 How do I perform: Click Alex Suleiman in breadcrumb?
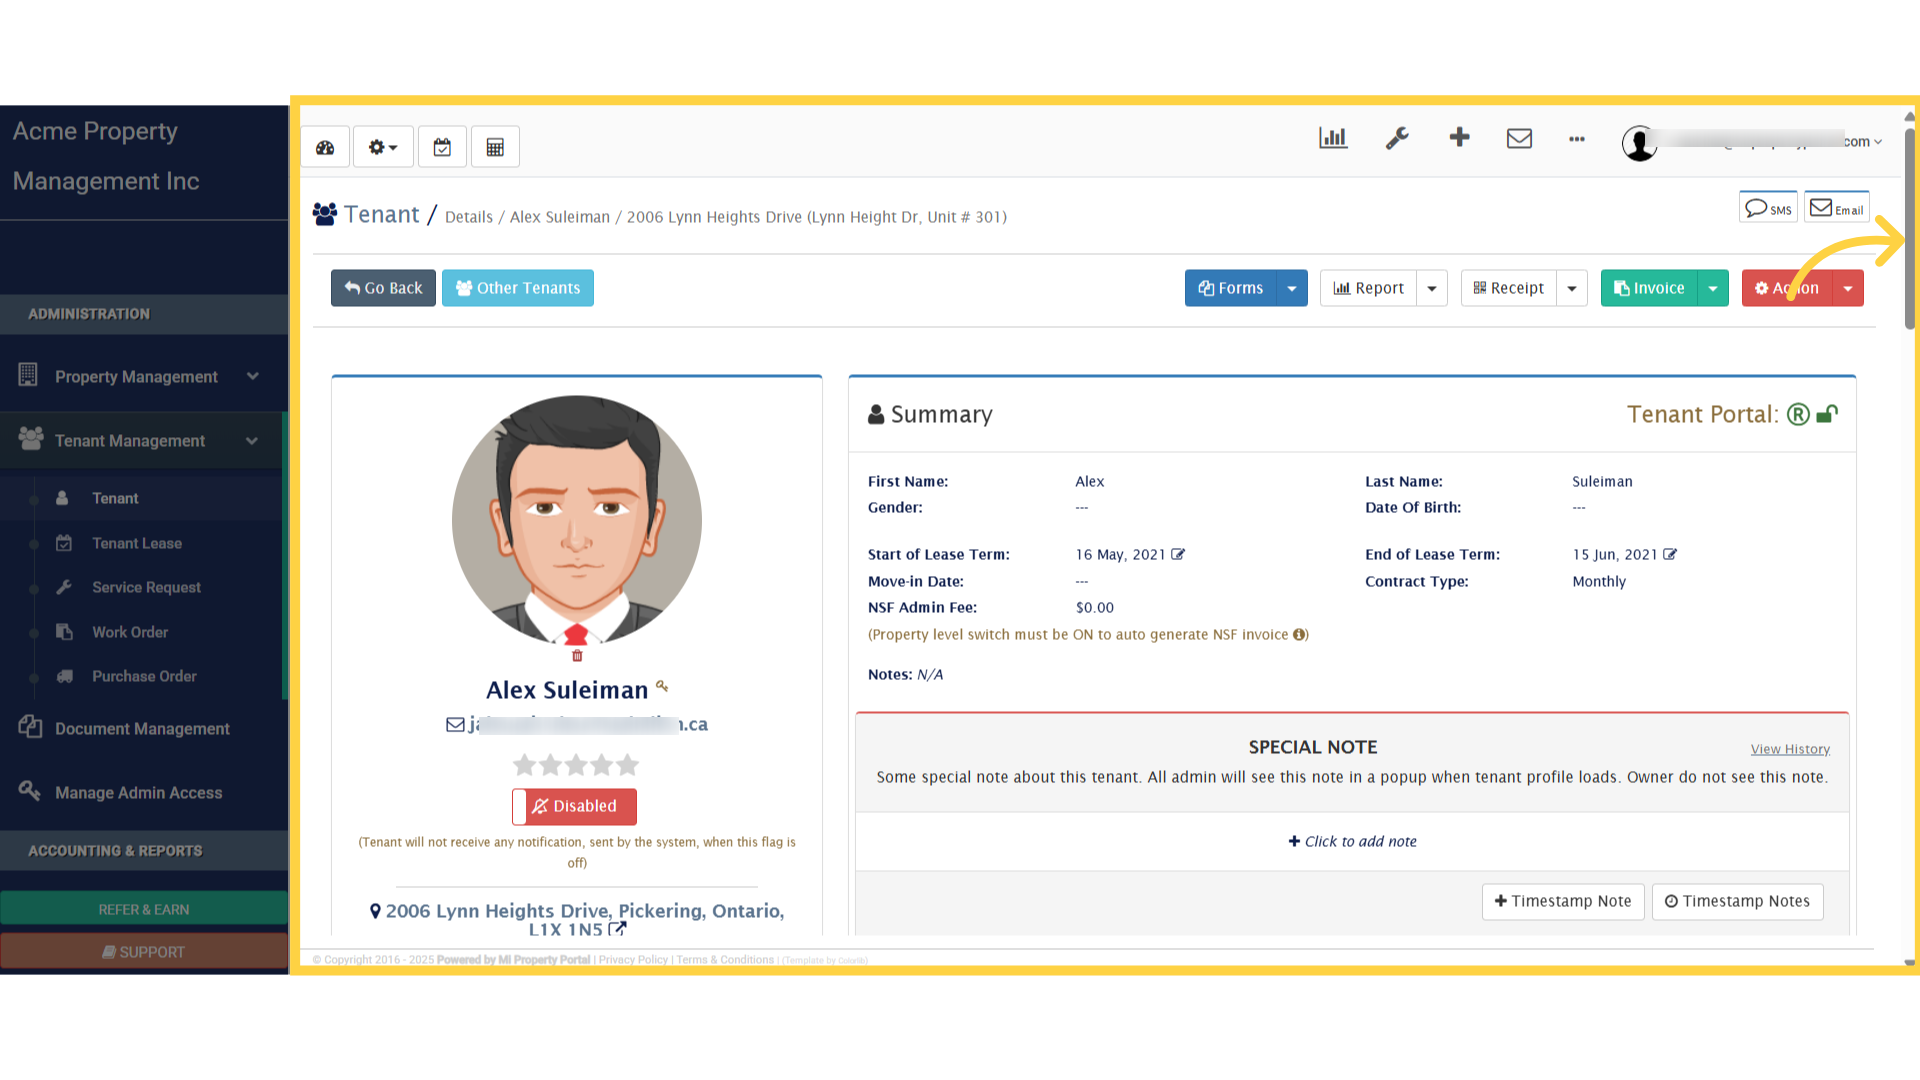(560, 217)
